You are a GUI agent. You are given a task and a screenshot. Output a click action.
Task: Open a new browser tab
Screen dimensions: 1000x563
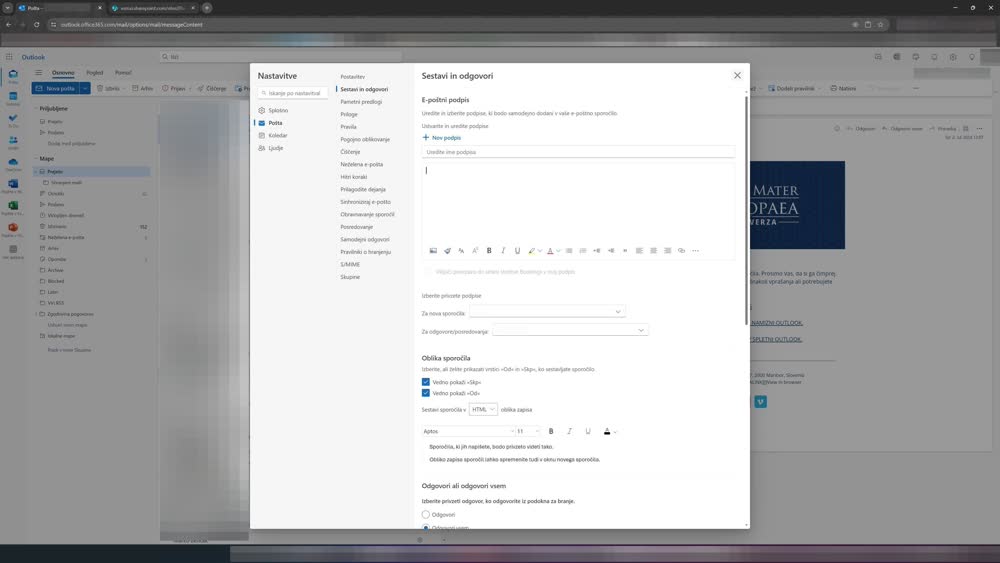pos(207,8)
